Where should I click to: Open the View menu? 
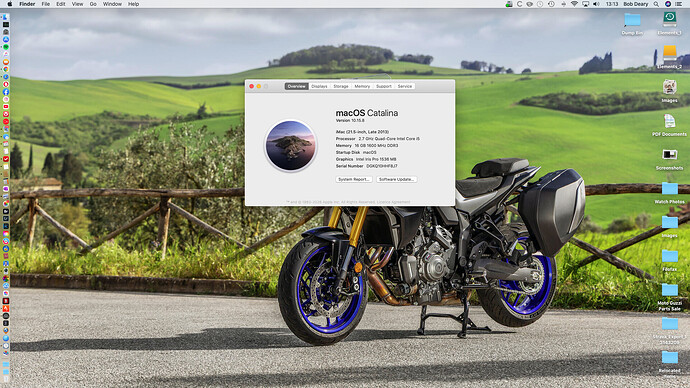click(77, 4)
